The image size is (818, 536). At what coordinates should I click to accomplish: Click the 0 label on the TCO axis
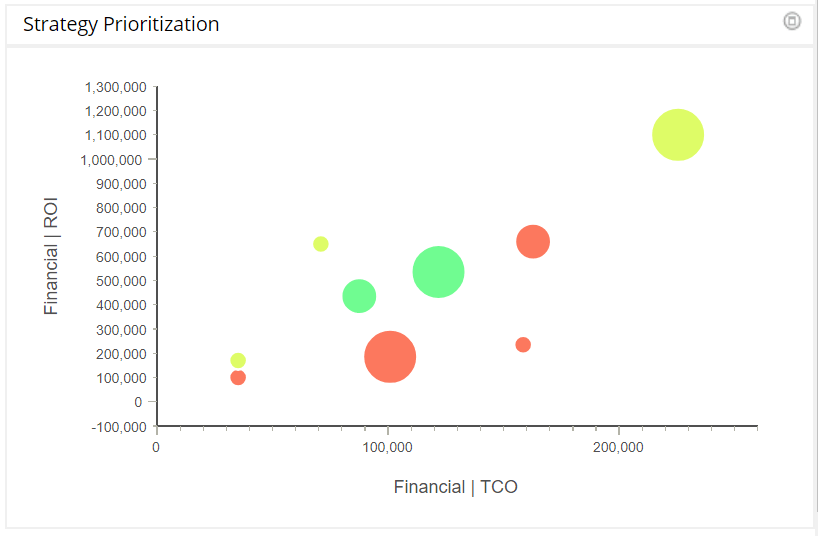tap(156, 447)
